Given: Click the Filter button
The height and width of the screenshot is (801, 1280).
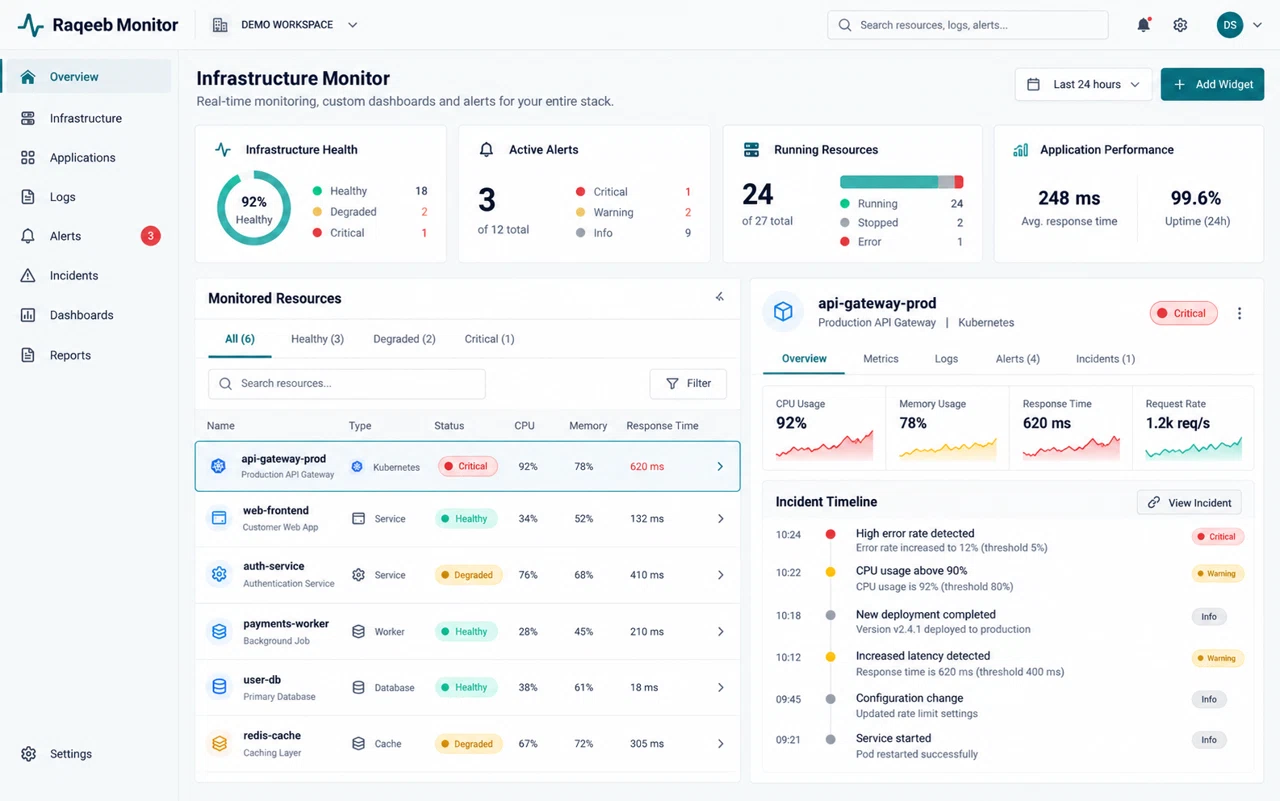Looking at the screenshot, I should tap(688, 384).
